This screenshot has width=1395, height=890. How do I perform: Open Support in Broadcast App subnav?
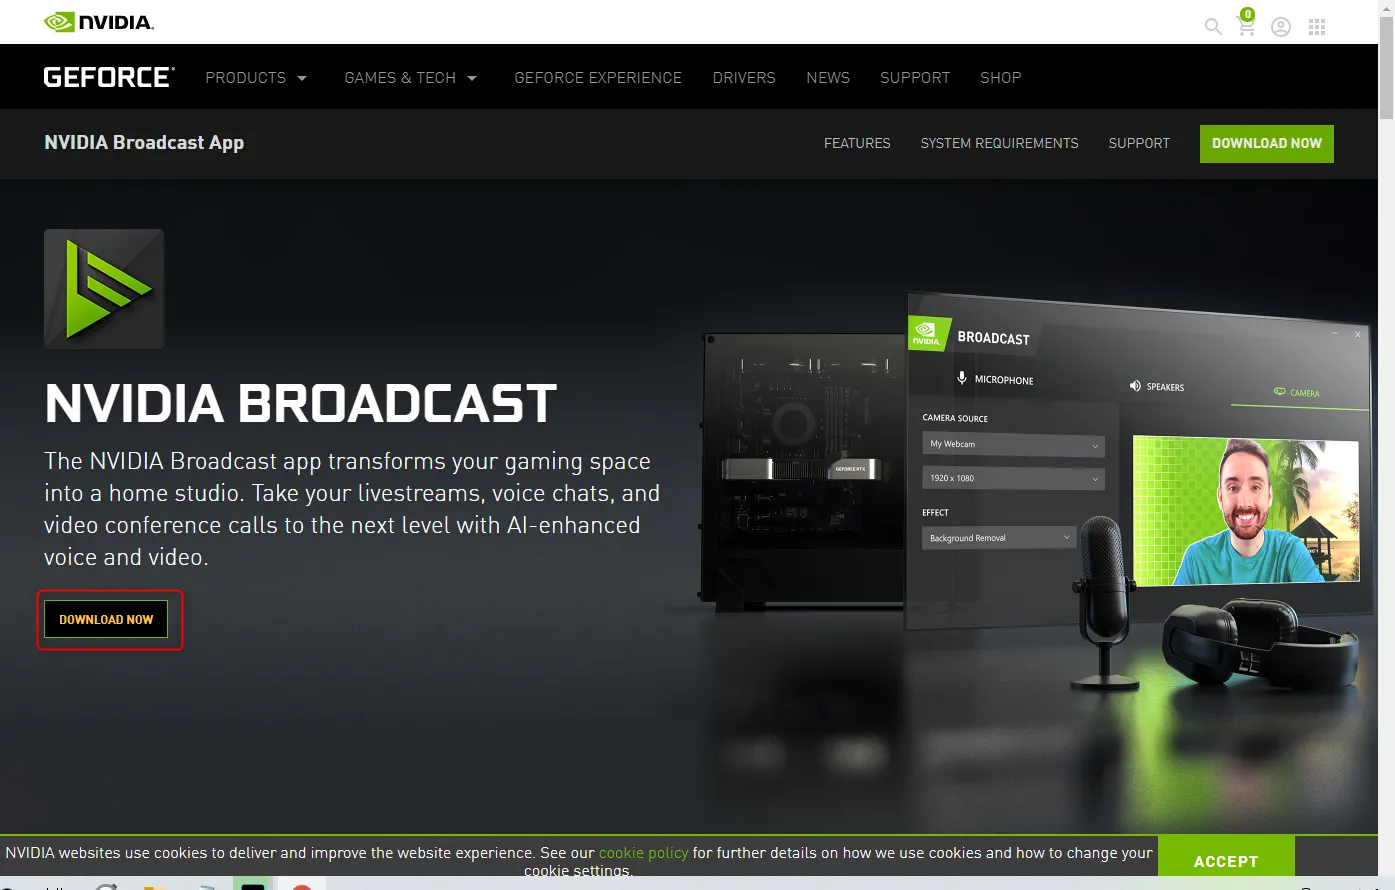click(1139, 143)
